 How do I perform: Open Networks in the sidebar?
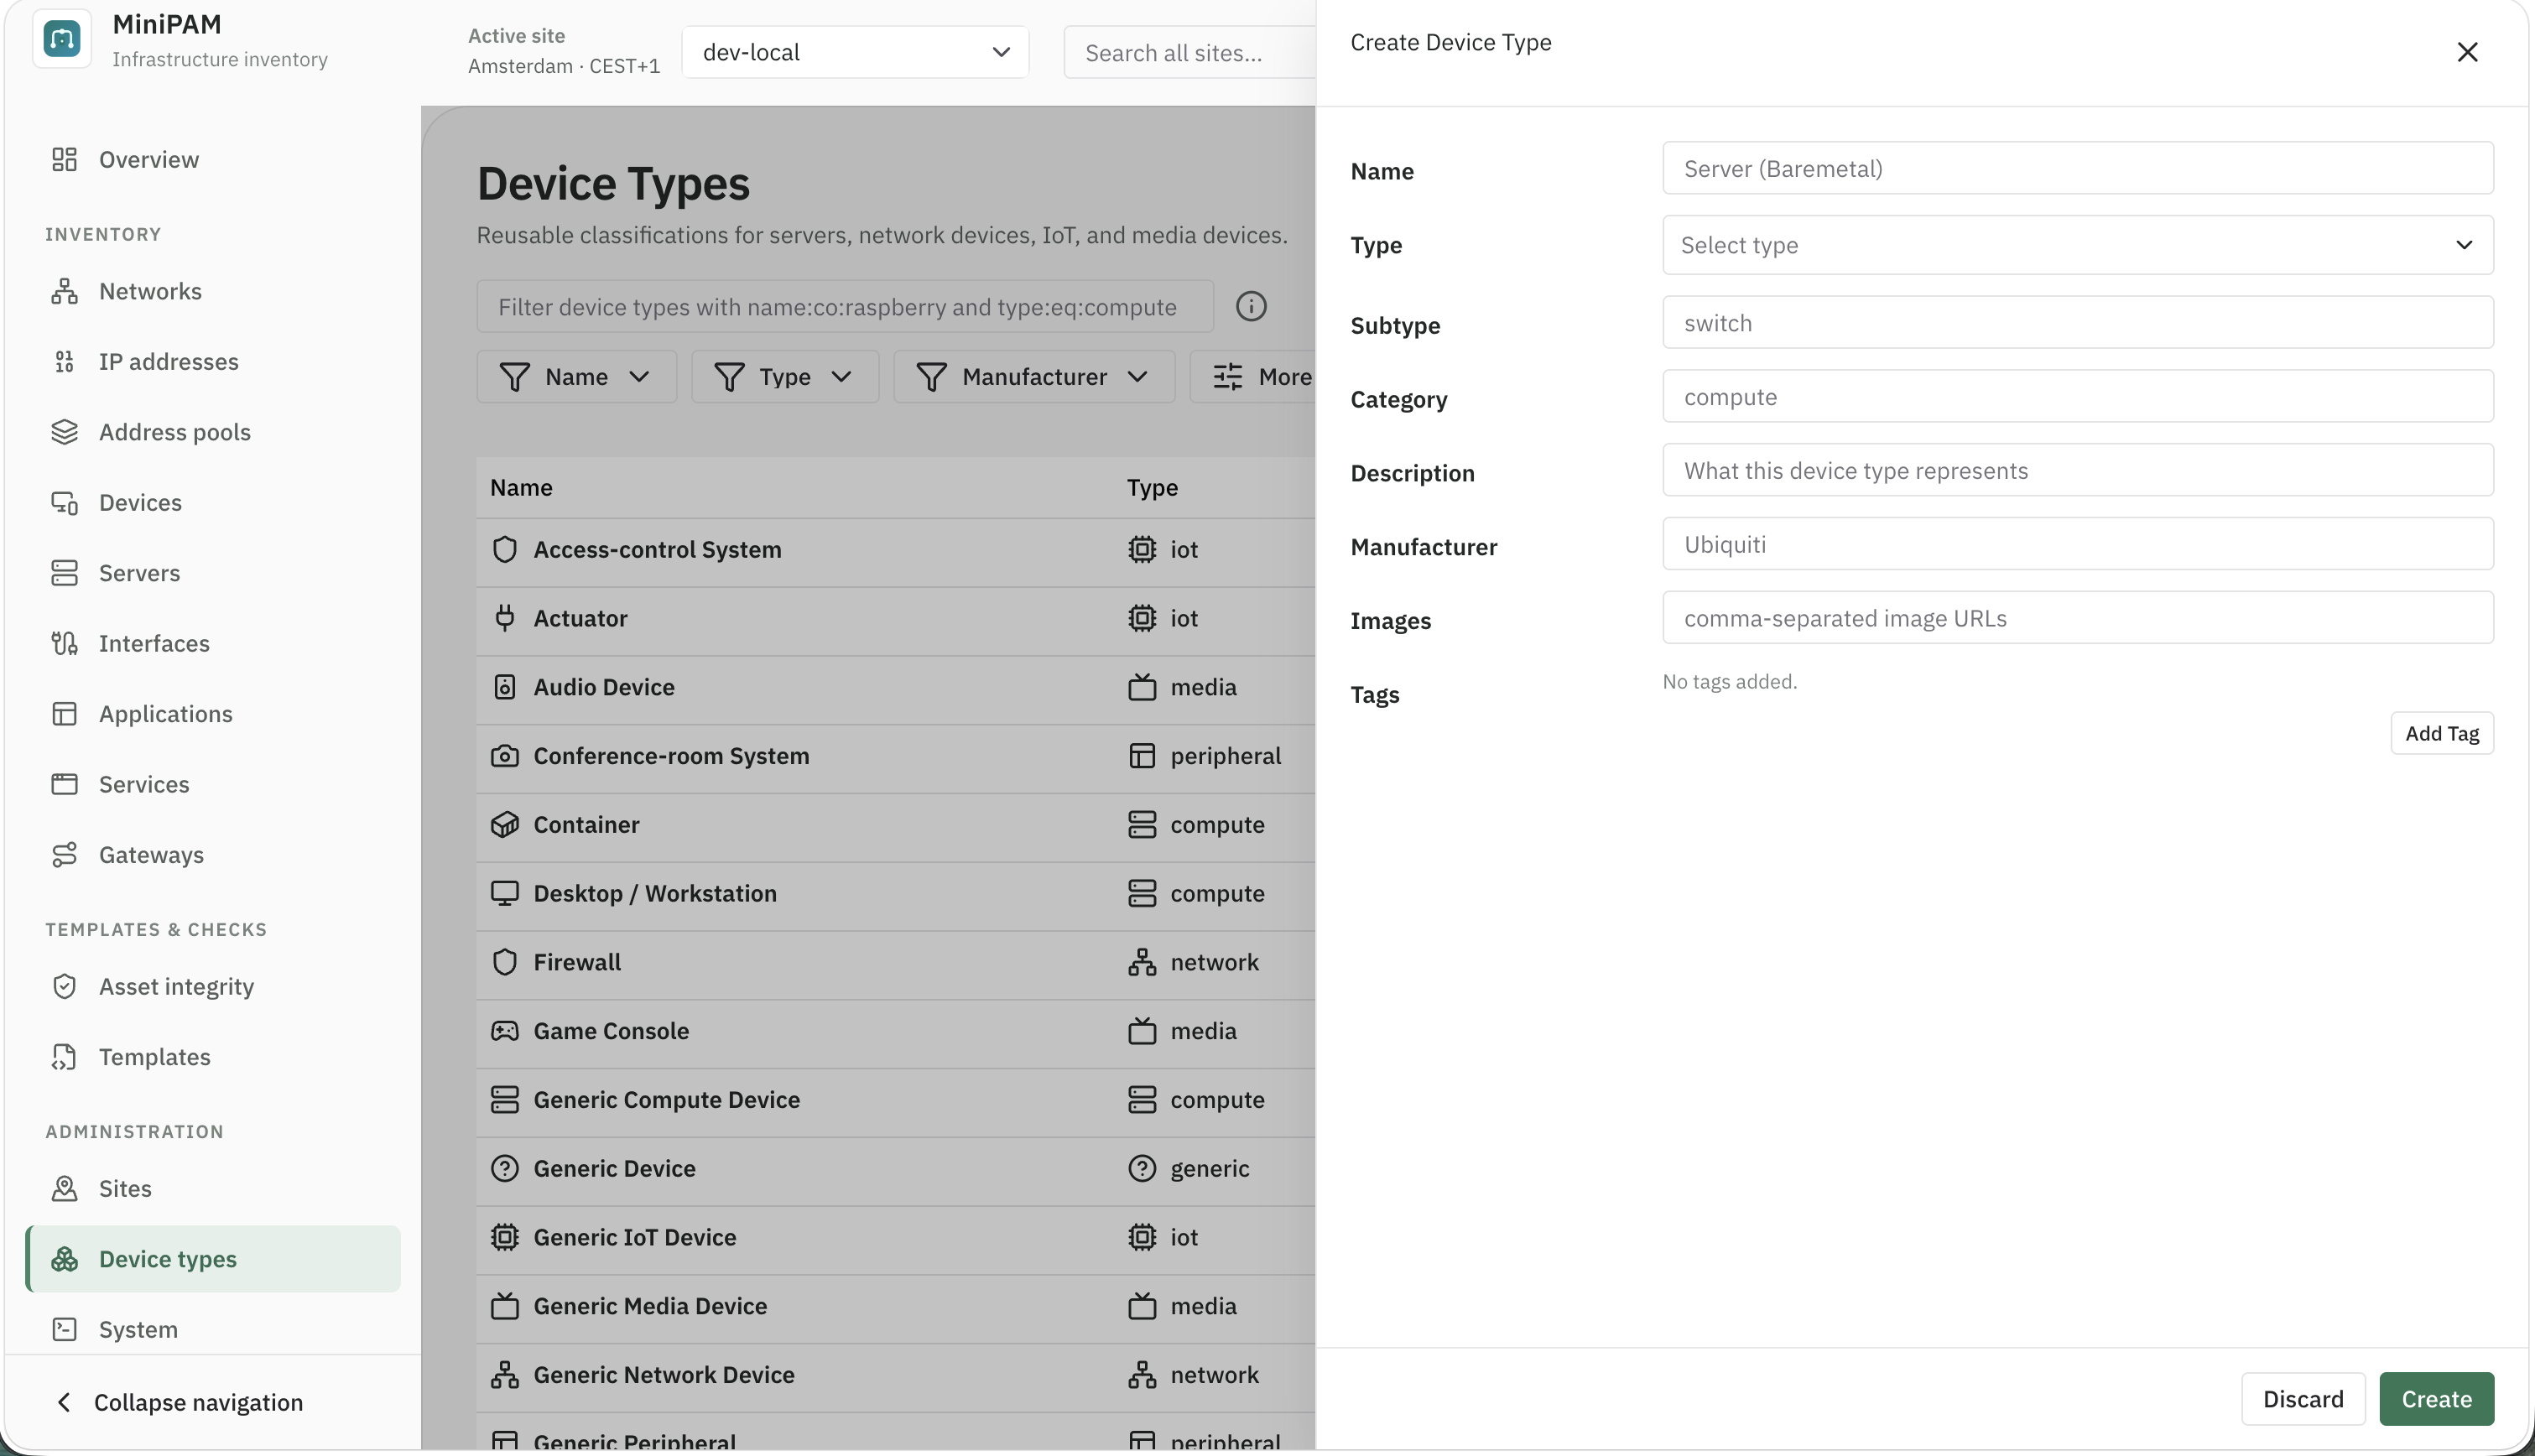(212, 291)
